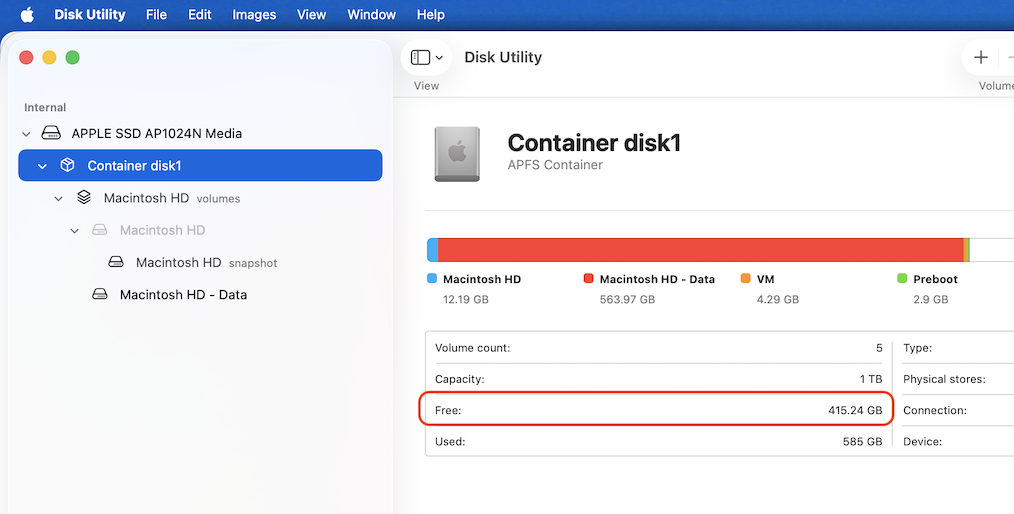Viewport: 1014px width, 514px height.
Task: Open the Apple menu
Action: (27, 14)
